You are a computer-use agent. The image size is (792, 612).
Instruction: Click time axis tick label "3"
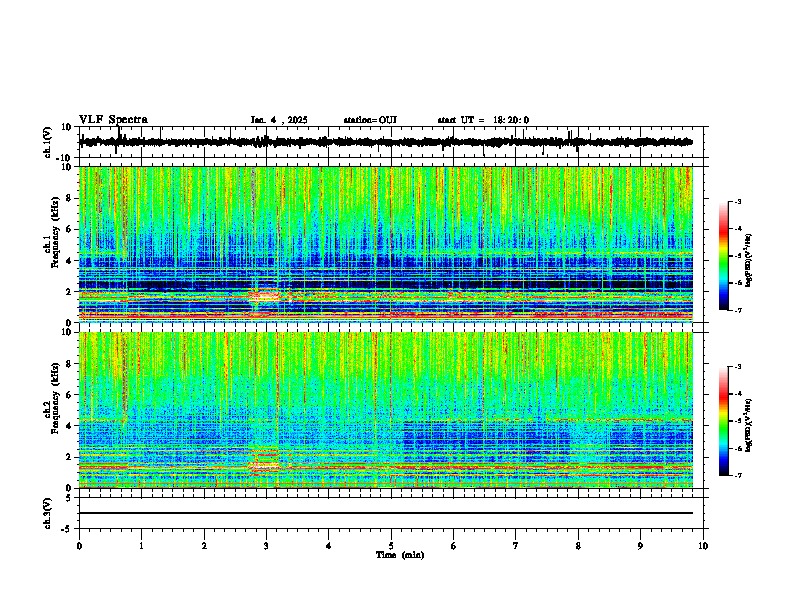coord(266,546)
